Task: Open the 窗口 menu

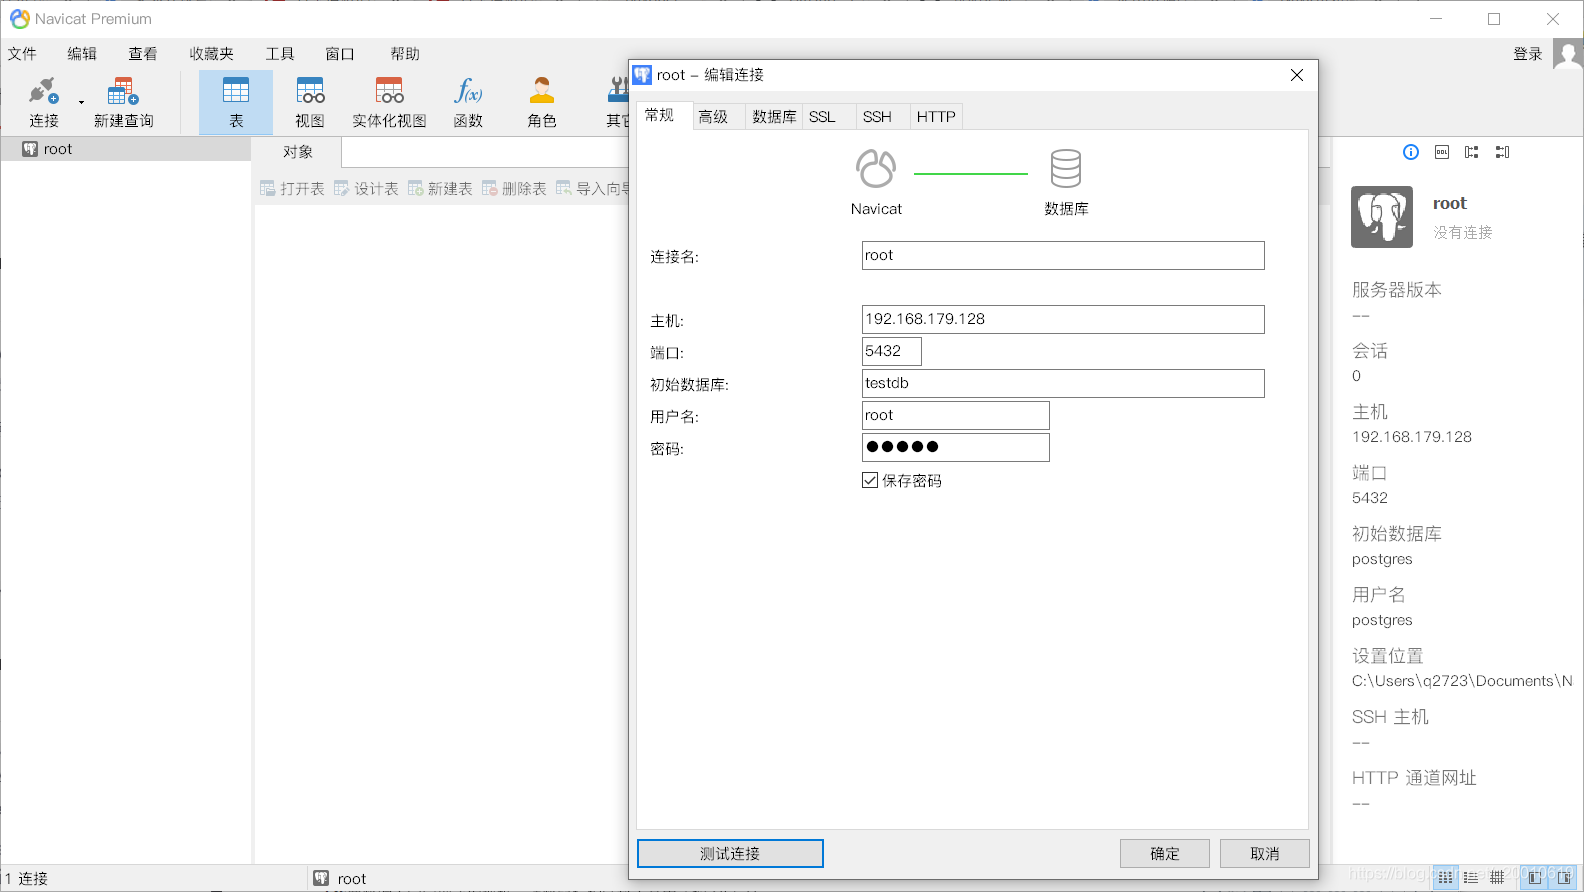Action: point(340,54)
